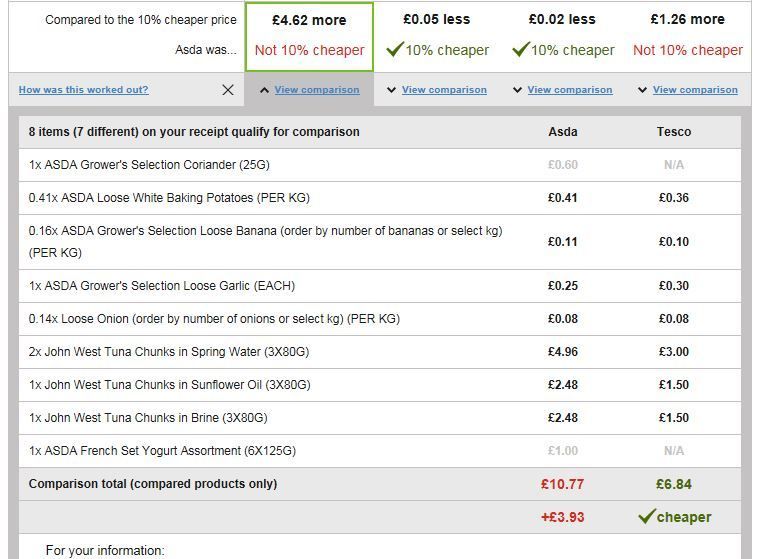Select the Loose Garlic (EACH) row
The width and height of the screenshot is (769, 559).
[380, 286]
